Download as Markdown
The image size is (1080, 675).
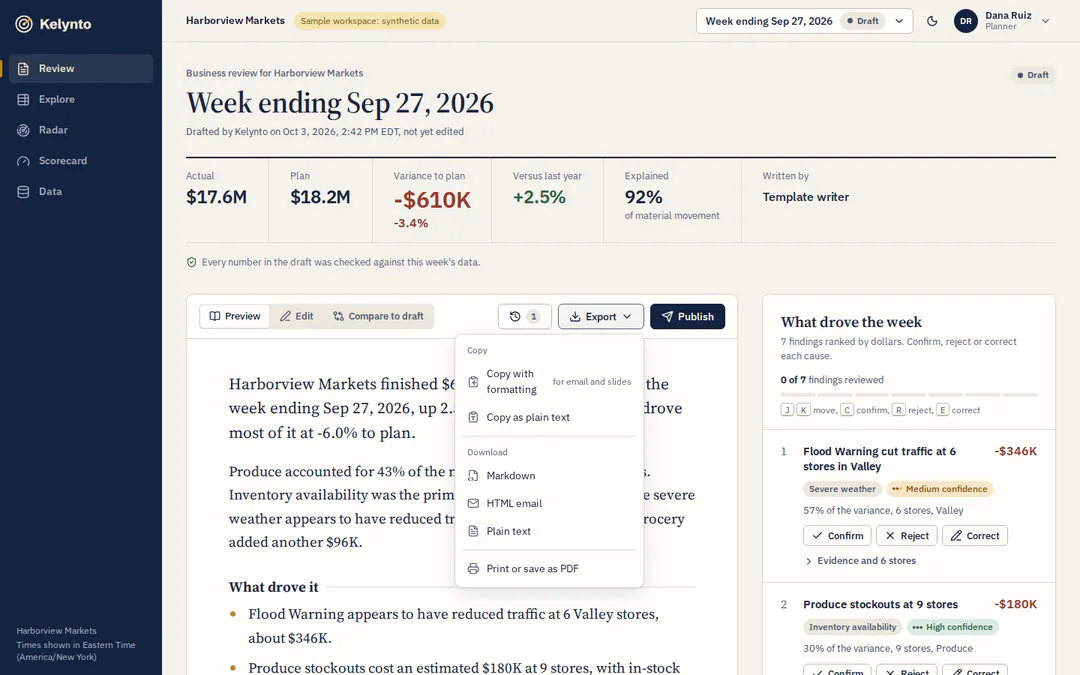(549, 476)
